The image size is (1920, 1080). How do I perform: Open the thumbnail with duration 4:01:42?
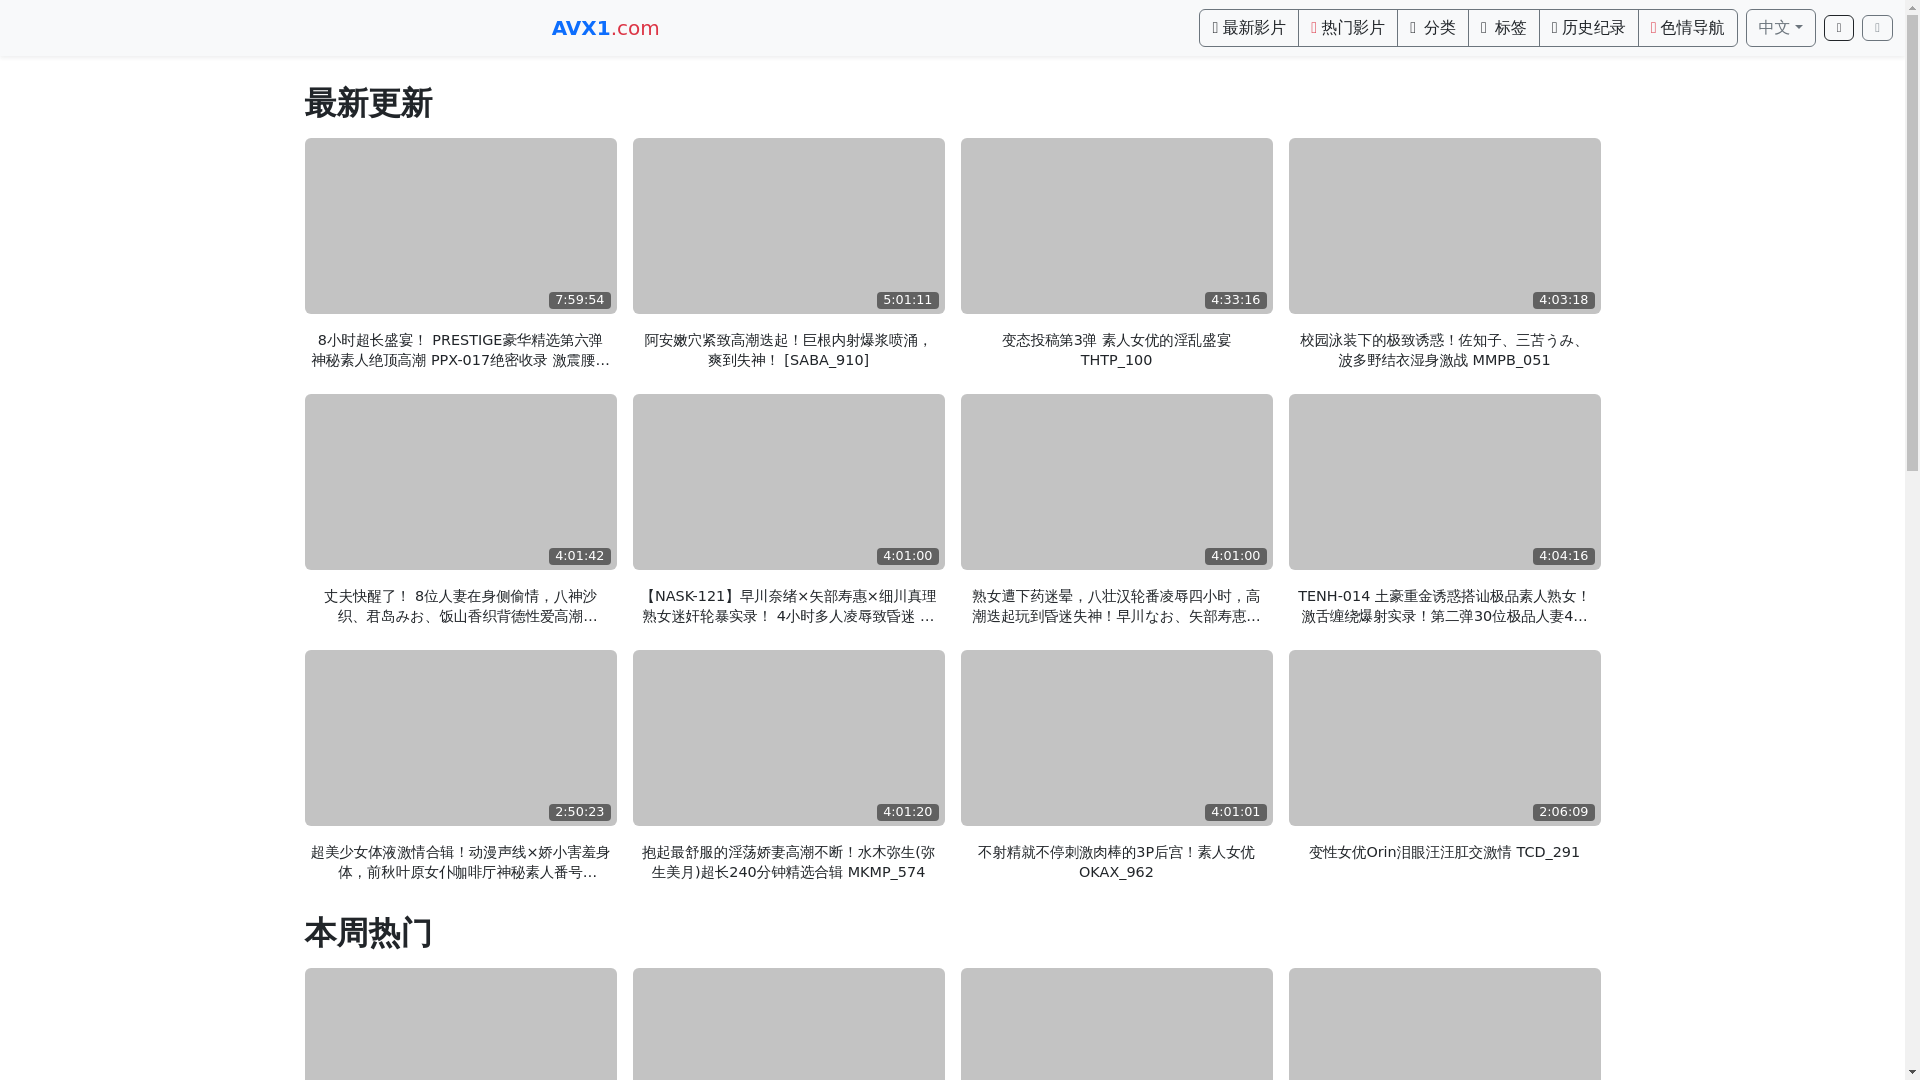click(460, 482)
